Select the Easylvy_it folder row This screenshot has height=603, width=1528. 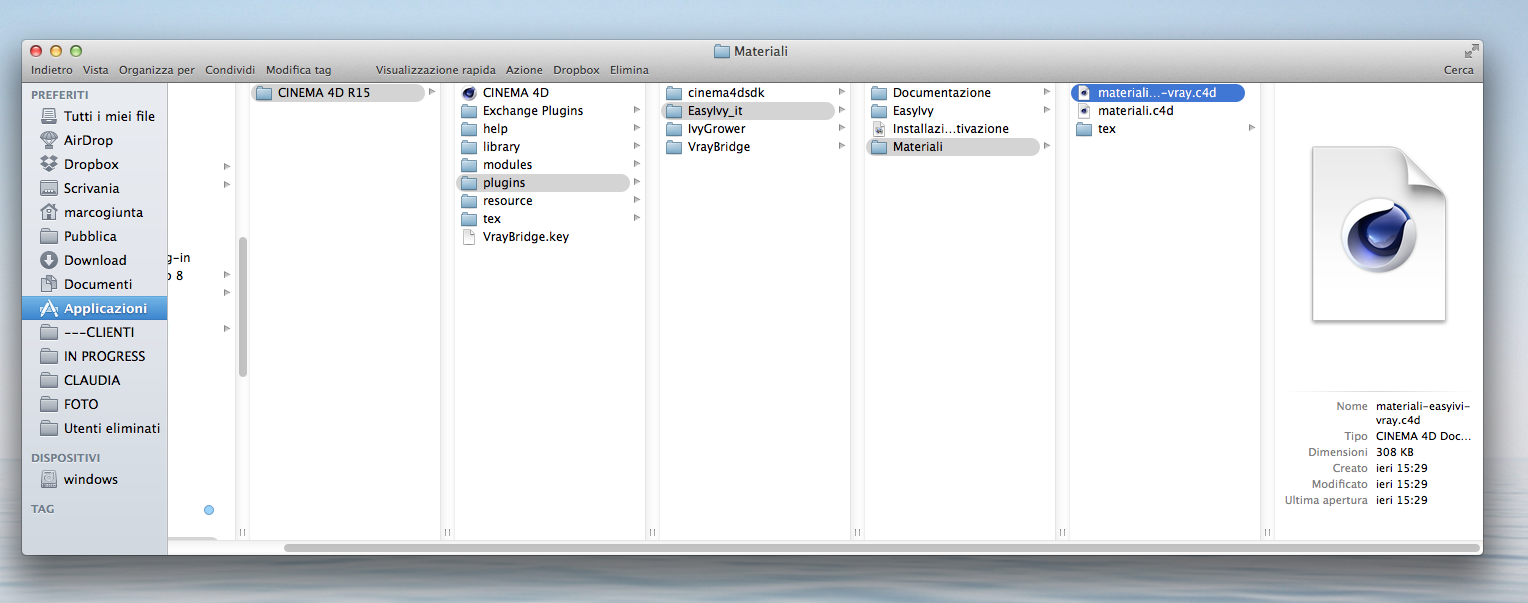point(748,110)
